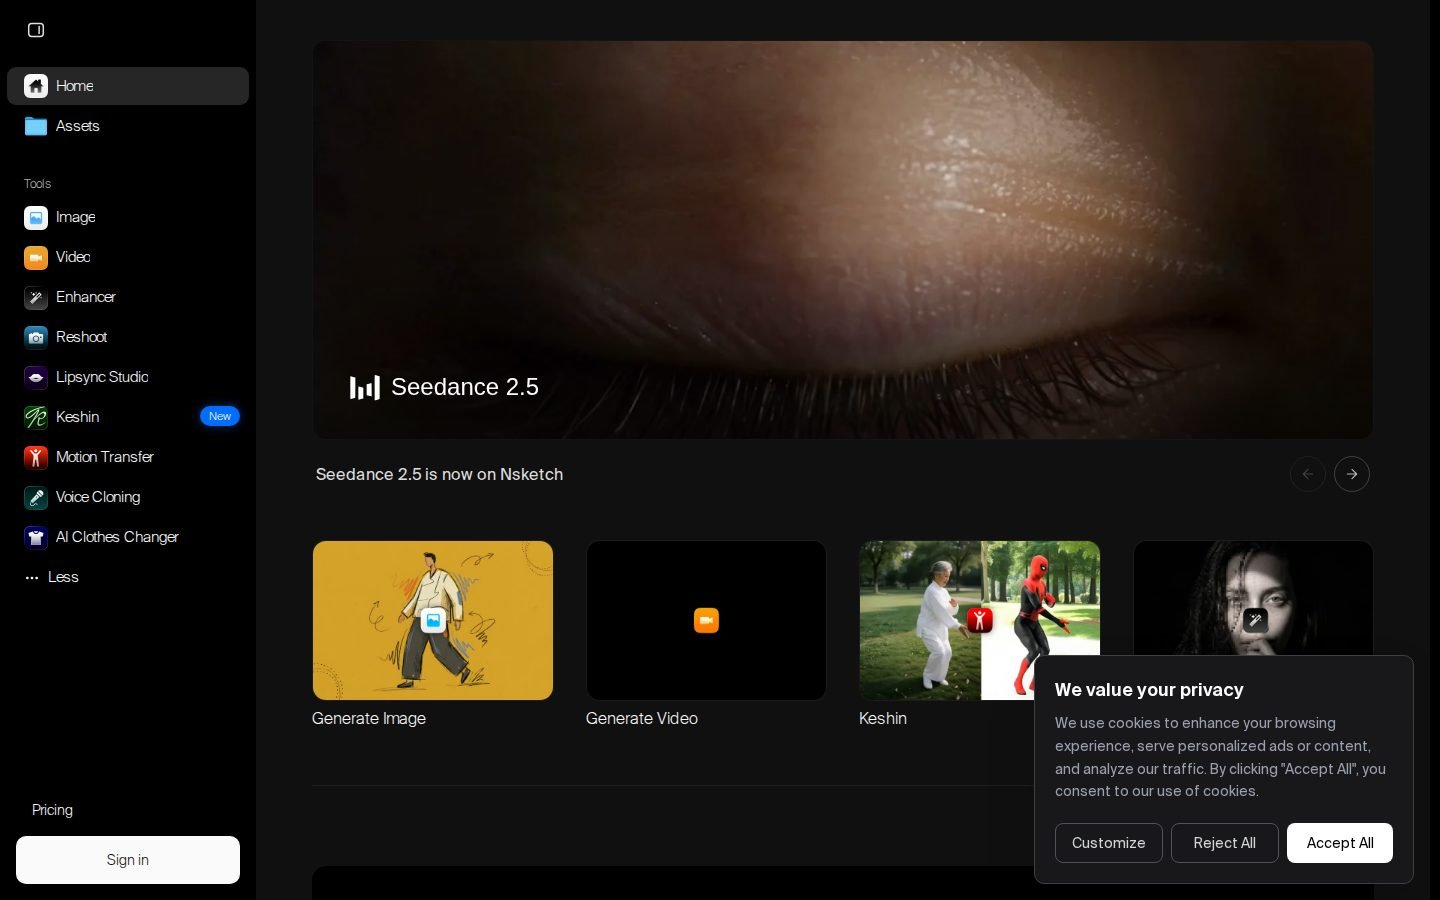
Task: Click the New badge beside Keshin
Action: click(x=220, y=416)
